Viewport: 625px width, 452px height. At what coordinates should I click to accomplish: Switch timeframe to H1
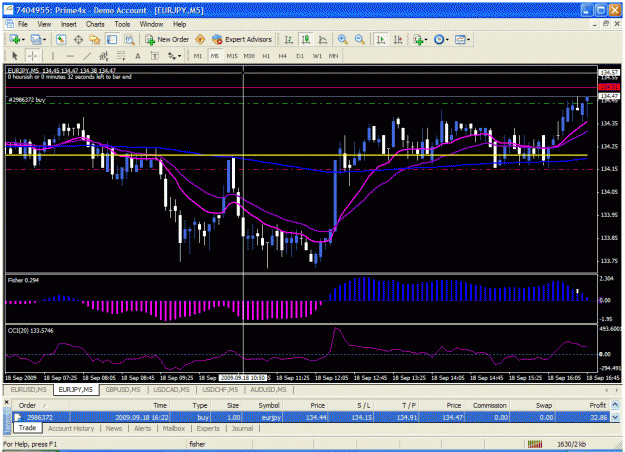coord(266,56)
